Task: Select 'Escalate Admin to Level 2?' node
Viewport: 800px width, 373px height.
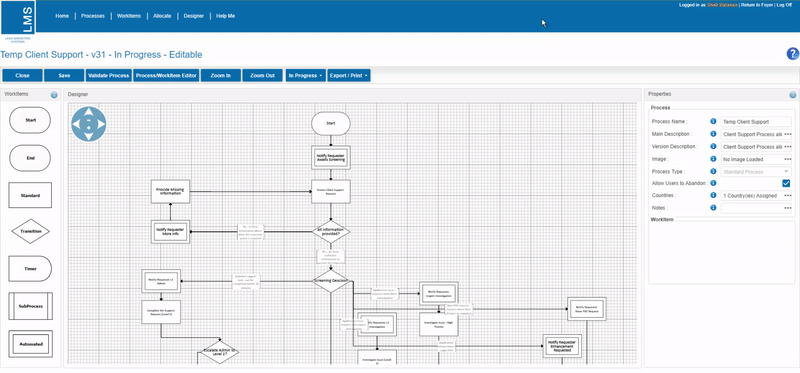Action: [220, 351]
